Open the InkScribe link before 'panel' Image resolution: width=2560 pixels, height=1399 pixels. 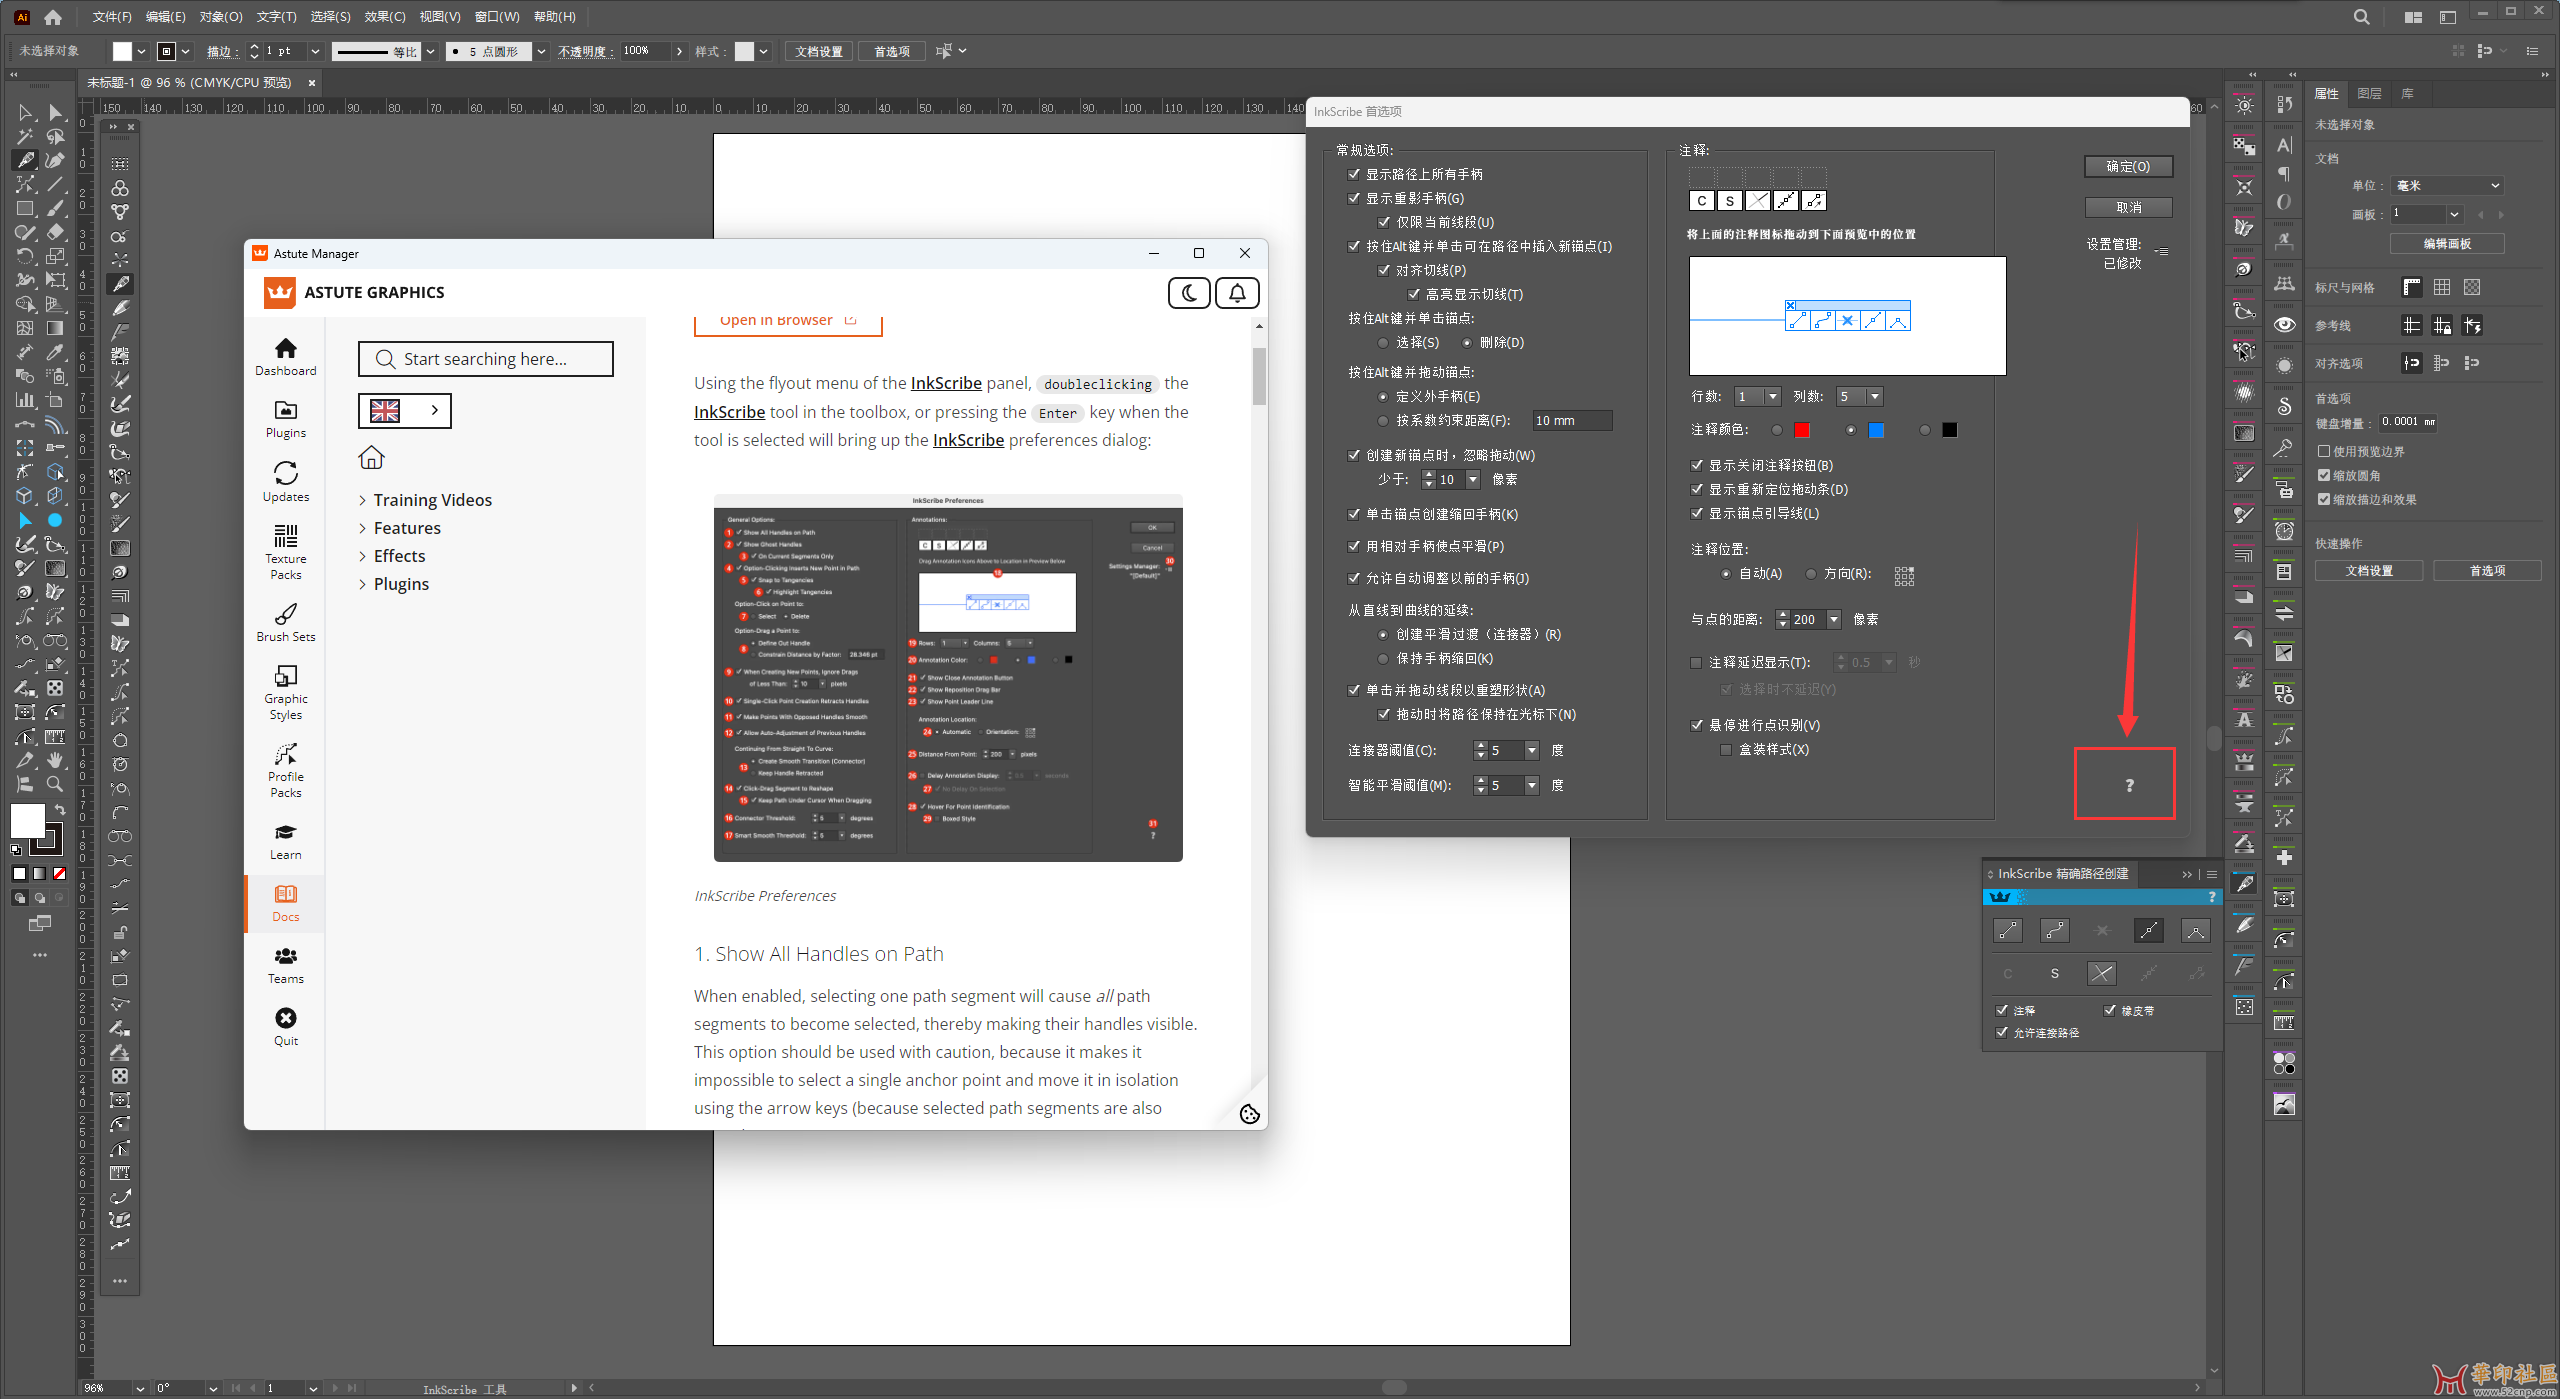pyautogui.click(x=946, y=383)
